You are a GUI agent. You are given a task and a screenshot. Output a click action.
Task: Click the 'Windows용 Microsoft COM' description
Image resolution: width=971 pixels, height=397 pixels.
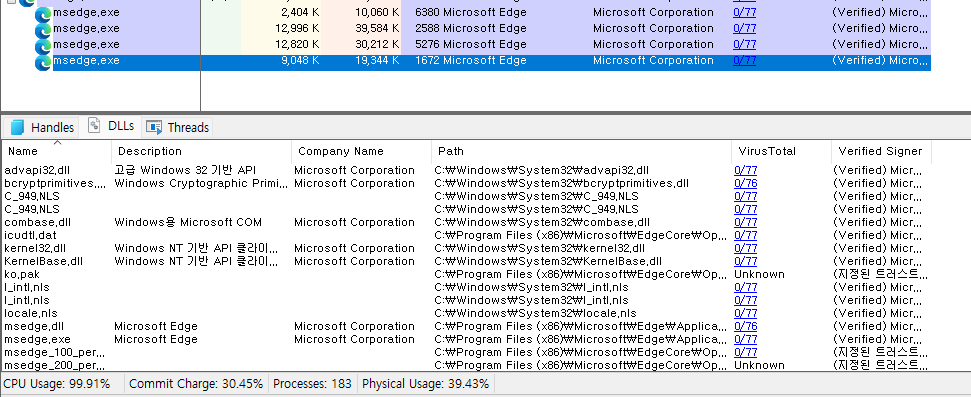tap(188, 222)
